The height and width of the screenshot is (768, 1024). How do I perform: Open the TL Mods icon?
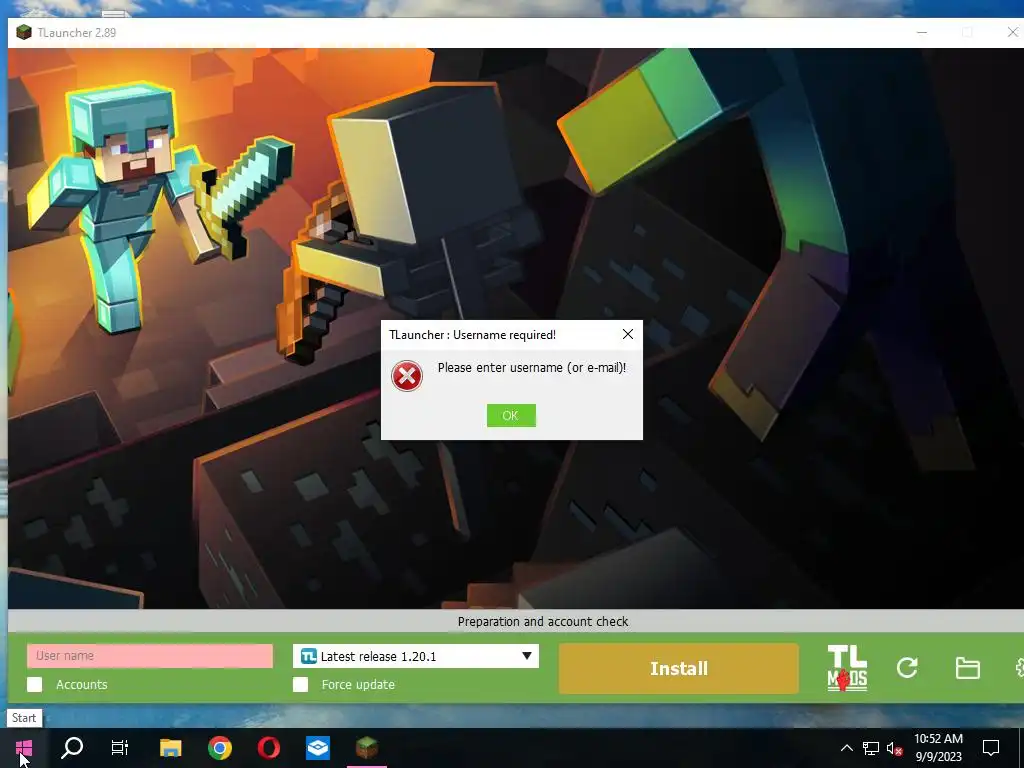[847, 668]
